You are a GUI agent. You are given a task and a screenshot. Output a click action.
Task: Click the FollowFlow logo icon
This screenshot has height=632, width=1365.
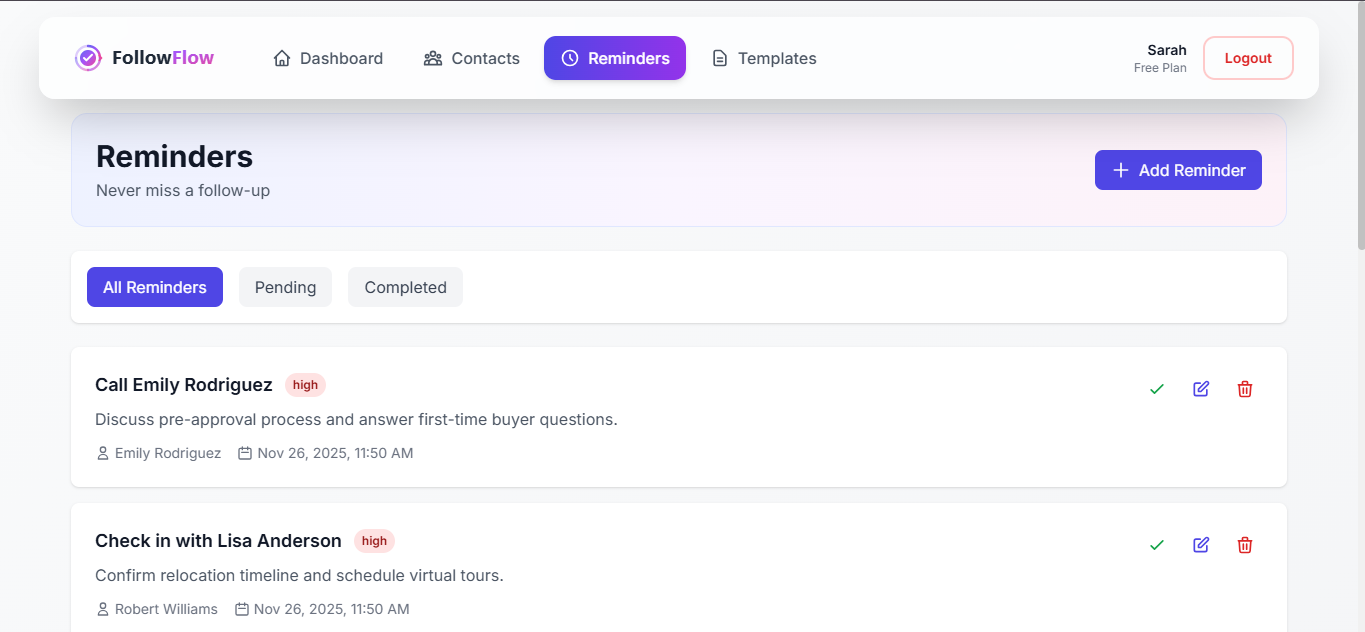pyautogui.click(x=88, y=57)
